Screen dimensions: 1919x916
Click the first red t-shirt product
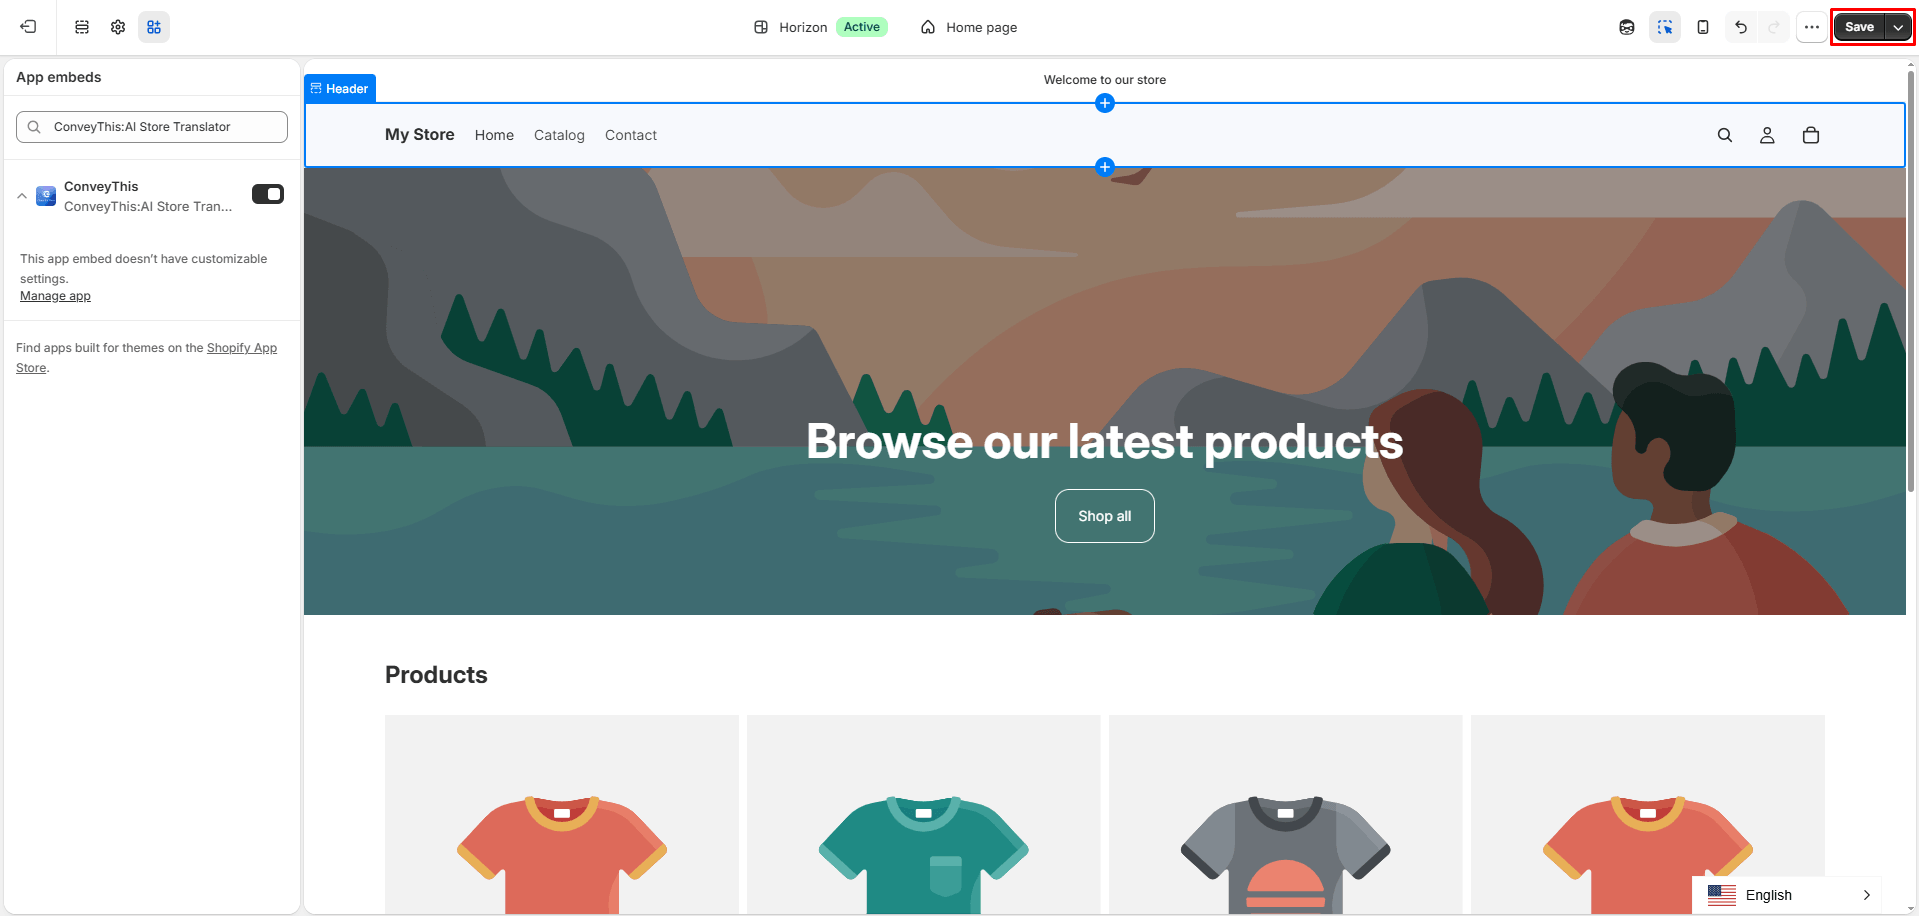pos(562,815)
